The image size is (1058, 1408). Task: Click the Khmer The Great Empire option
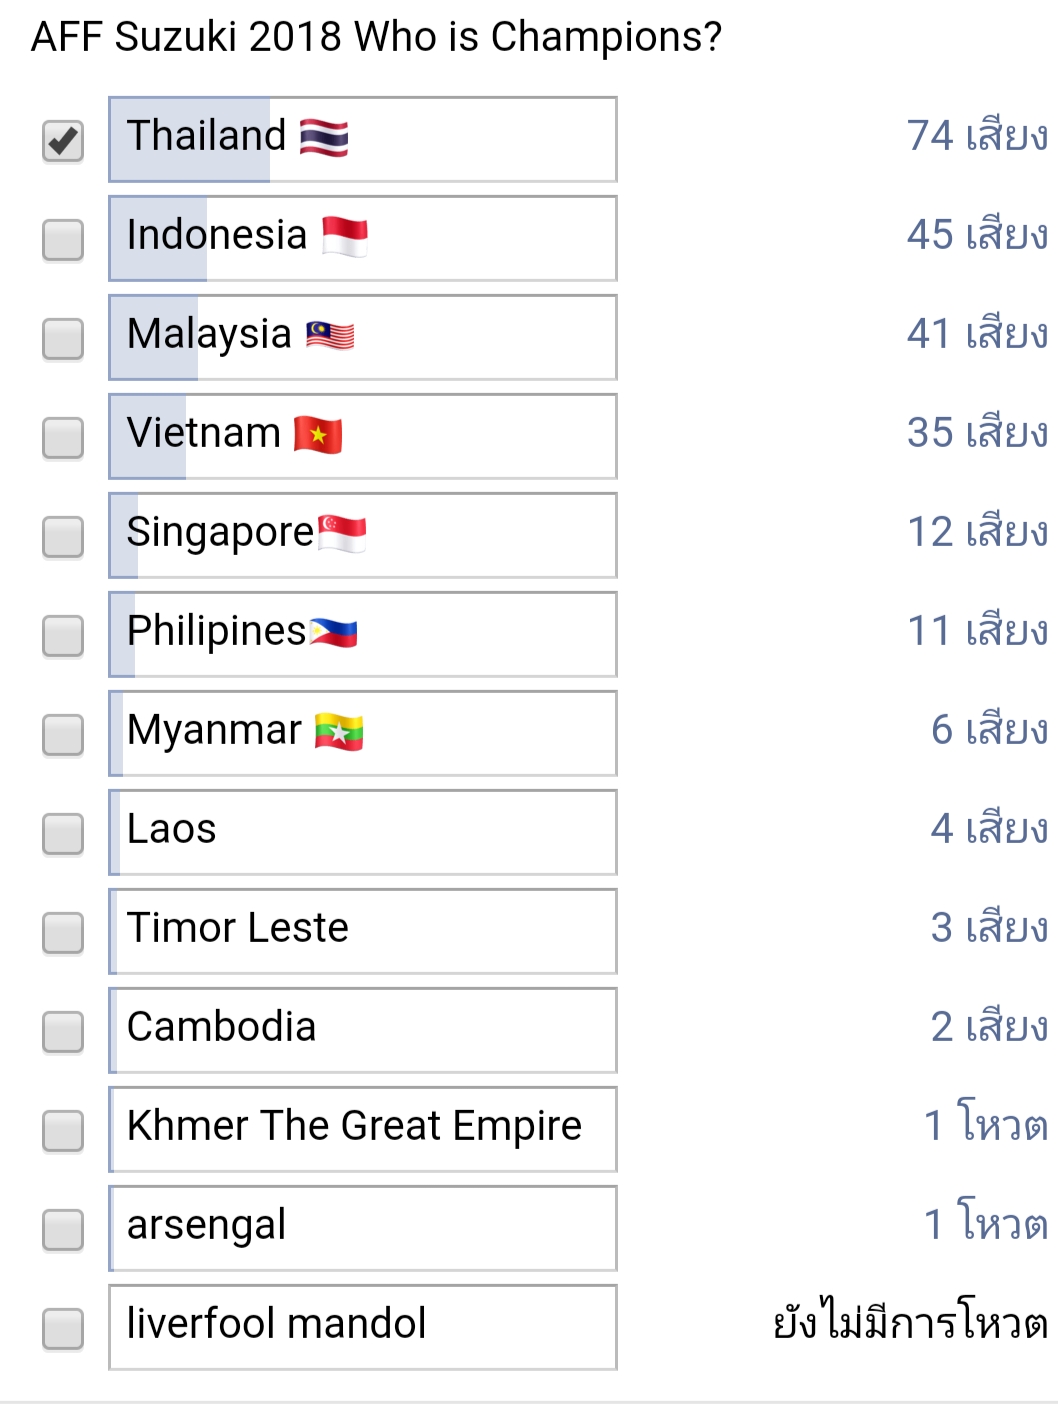point(363,1129)
